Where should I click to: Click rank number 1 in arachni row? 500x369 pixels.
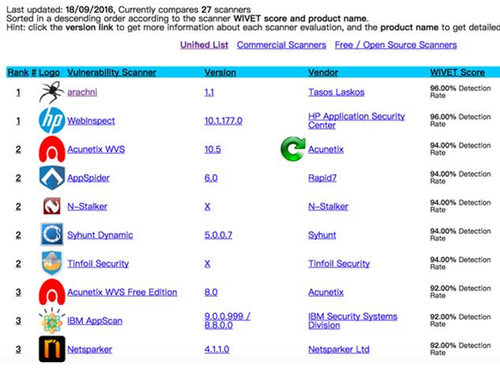18,92
